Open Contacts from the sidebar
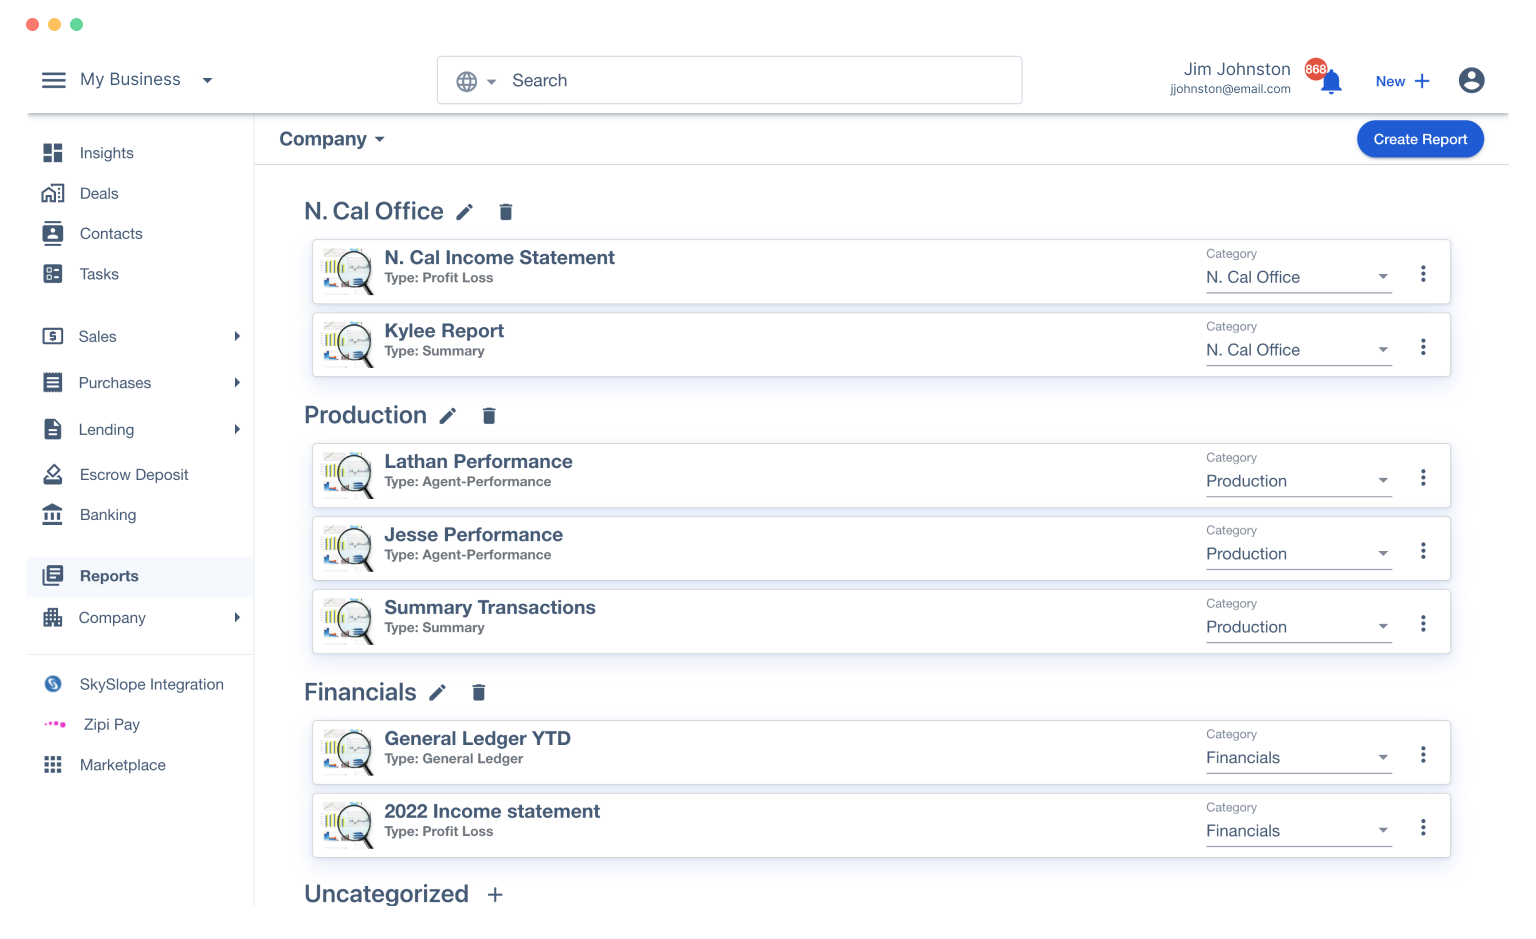 (x=110, y=233)
